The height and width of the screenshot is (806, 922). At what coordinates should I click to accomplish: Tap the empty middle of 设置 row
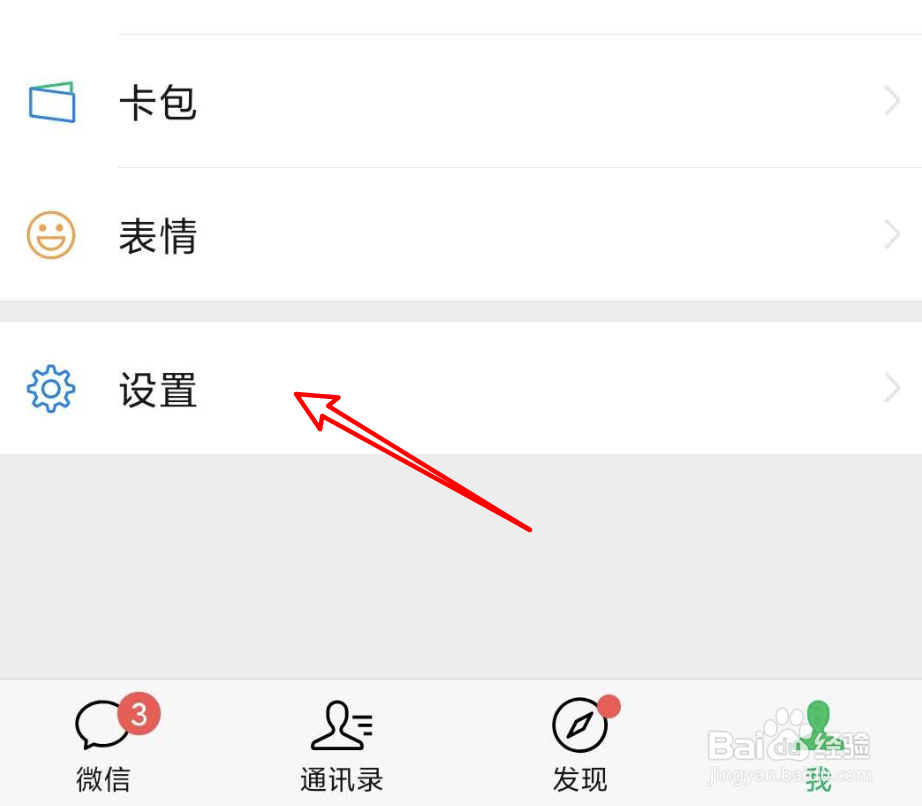461,388
